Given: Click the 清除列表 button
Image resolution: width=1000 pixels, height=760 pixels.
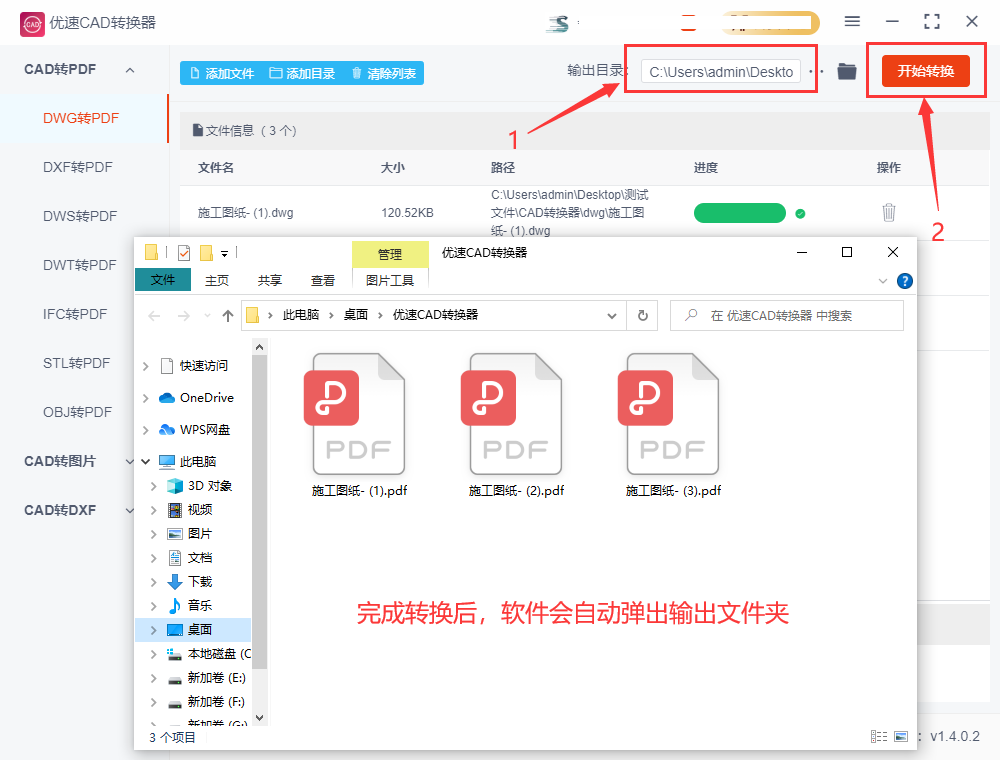Looking at the screenshot, I should [x=383, y=73].
